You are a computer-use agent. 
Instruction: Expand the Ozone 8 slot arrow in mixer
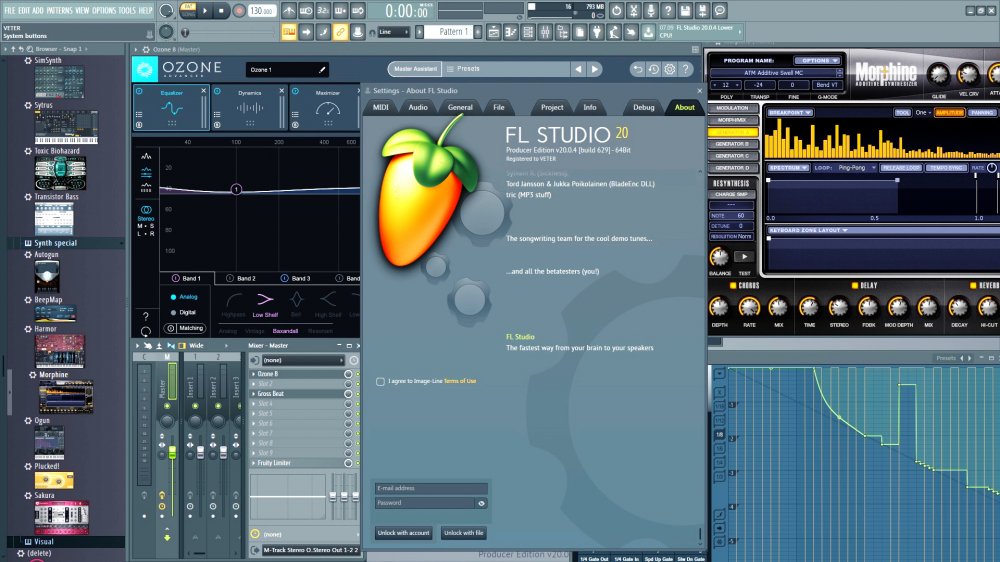[x=254, y=374]
